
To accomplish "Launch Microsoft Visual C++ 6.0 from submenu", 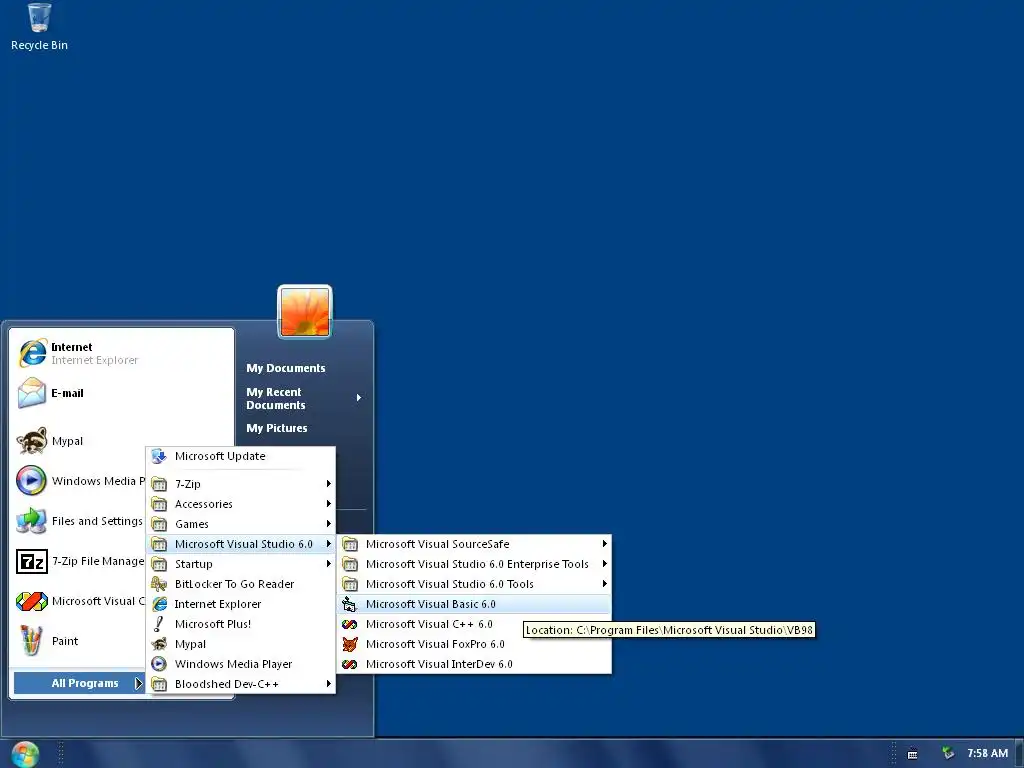I will 475,624.
